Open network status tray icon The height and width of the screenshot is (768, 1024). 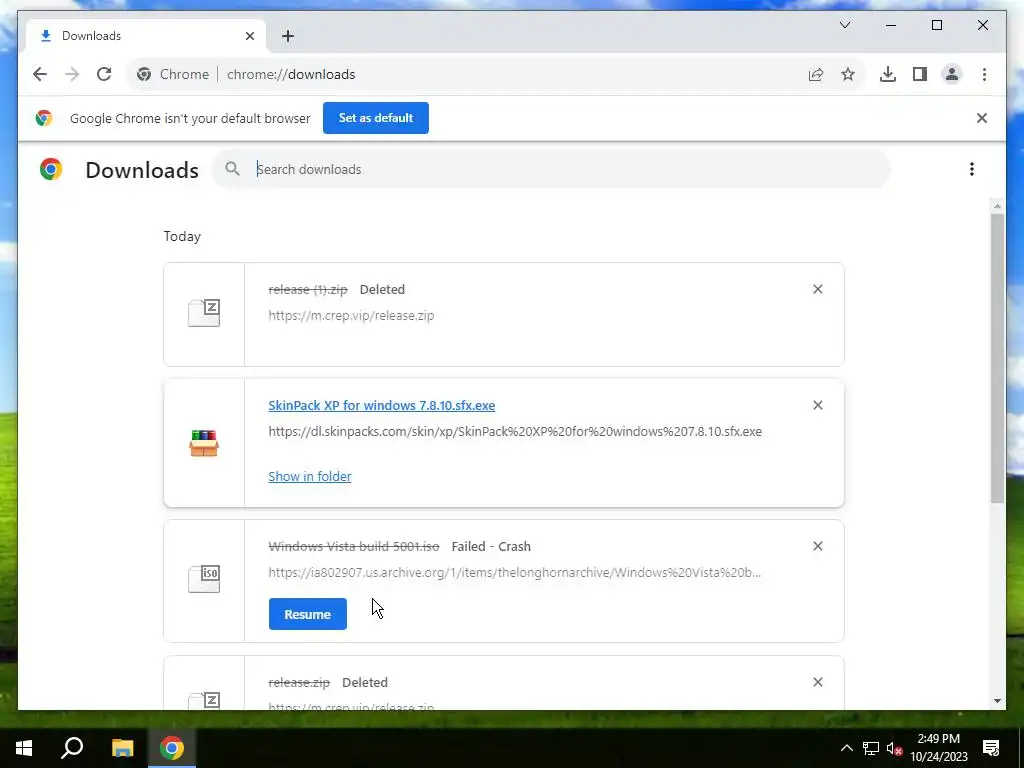click(x=871, y=748)
